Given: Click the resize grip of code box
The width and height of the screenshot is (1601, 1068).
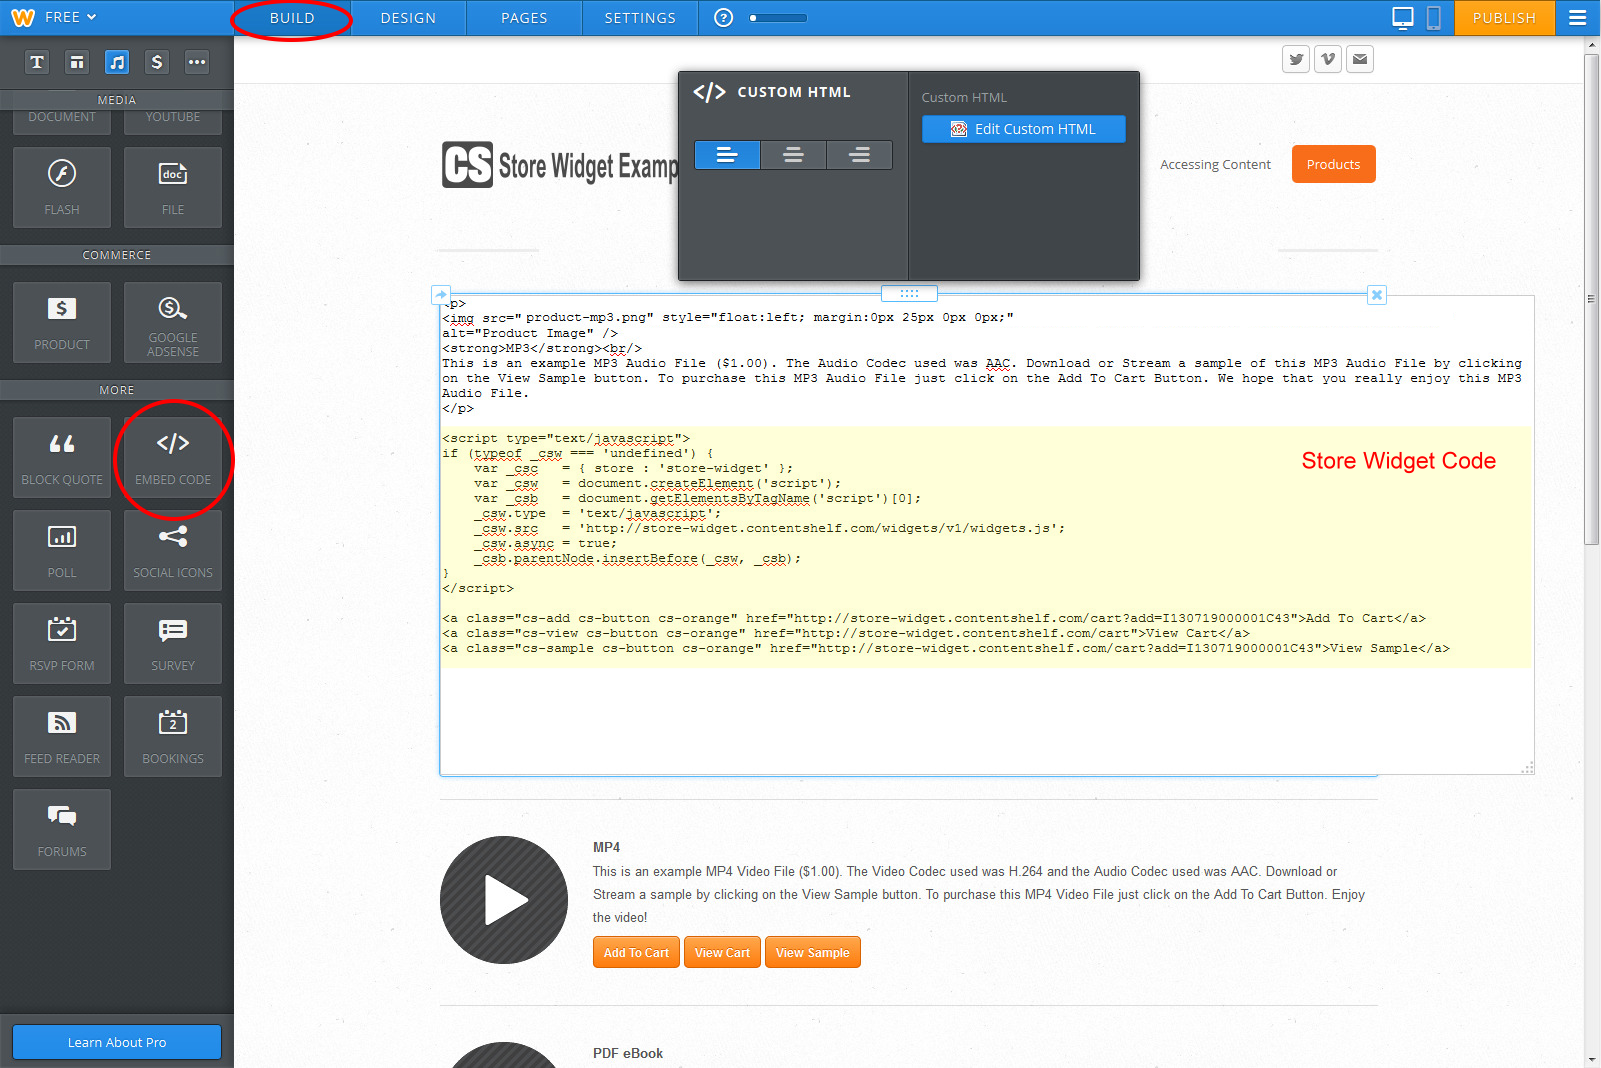Looking at the screenshot, I should point(1527,768).
